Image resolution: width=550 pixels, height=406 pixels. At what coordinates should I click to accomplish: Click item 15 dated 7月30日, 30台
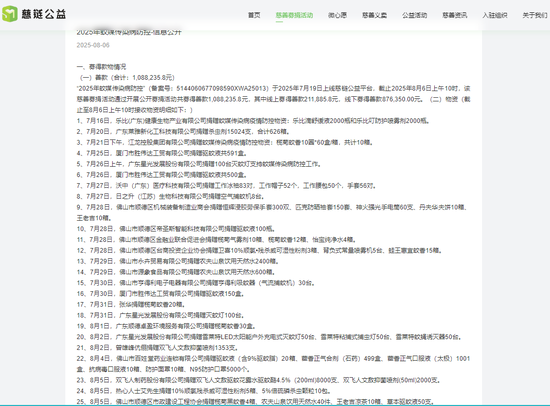[x=196, y=283]
